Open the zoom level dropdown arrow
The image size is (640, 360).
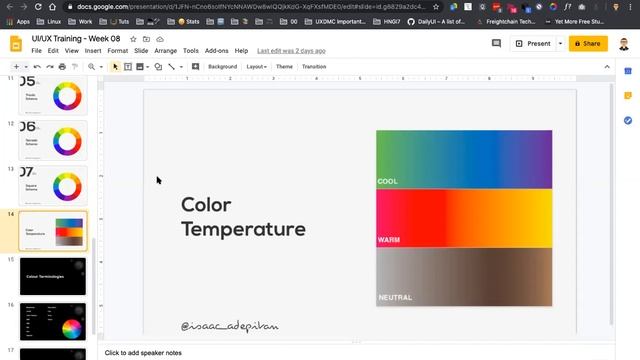[x=101, y=67]
